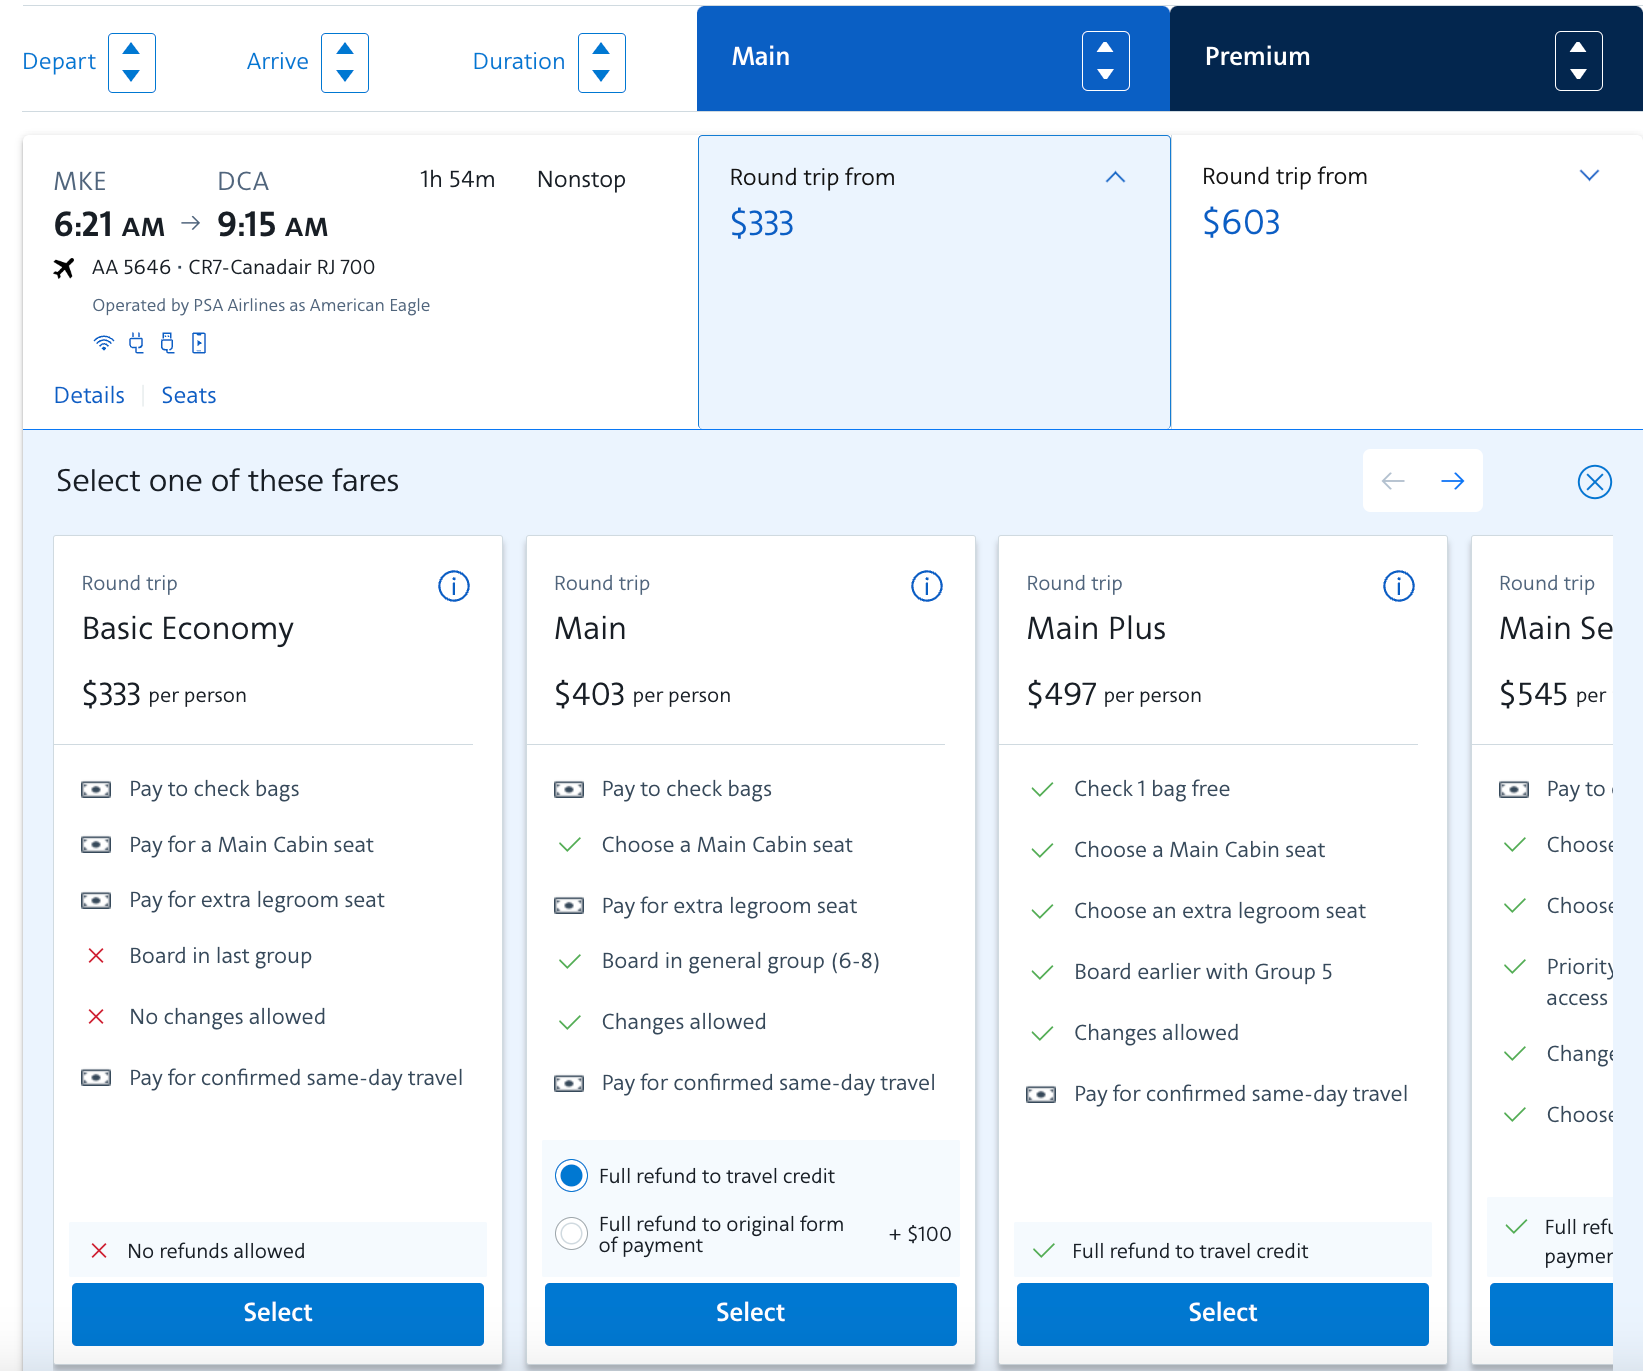
Task: Toggle the Depart sort arrows
Action: (x=131, y=63)
